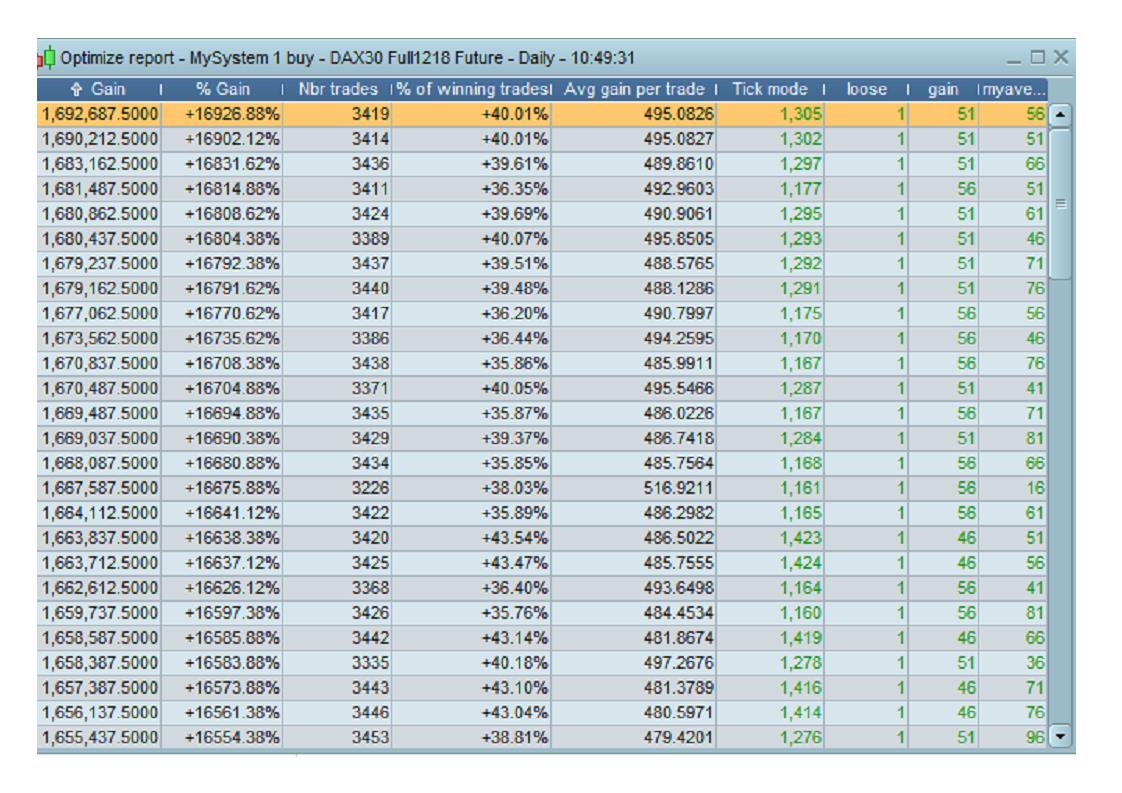Click the scrollbar up arrow button
The height and width of the screenshot is (793, 1122).
pos(1060,115)
